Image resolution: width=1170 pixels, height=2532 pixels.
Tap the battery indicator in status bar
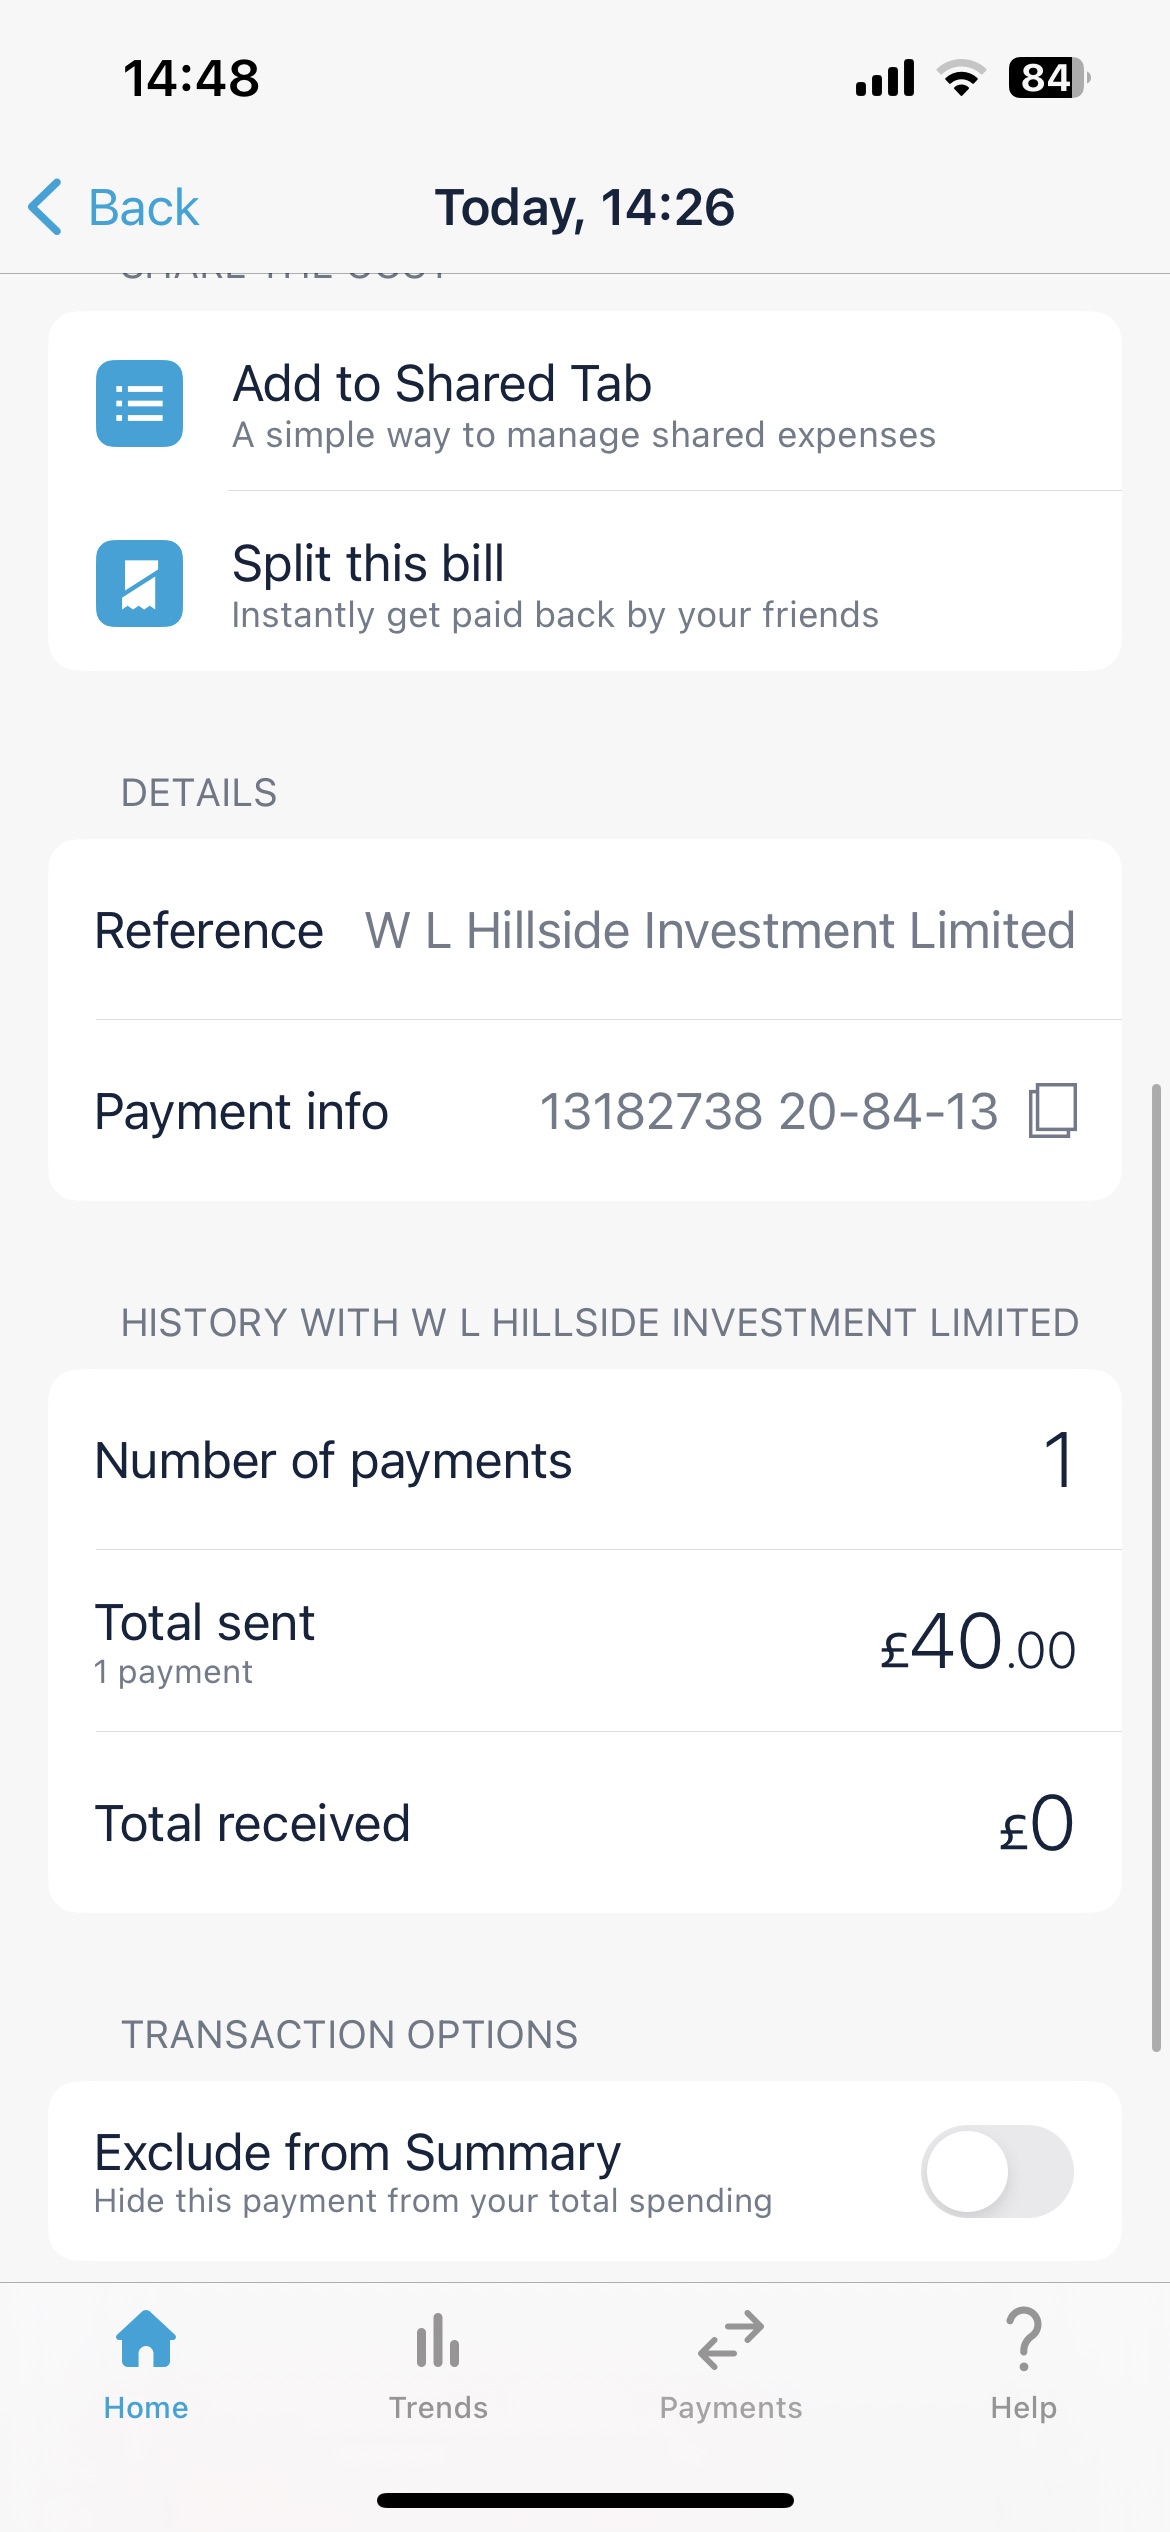(1047, 78)
